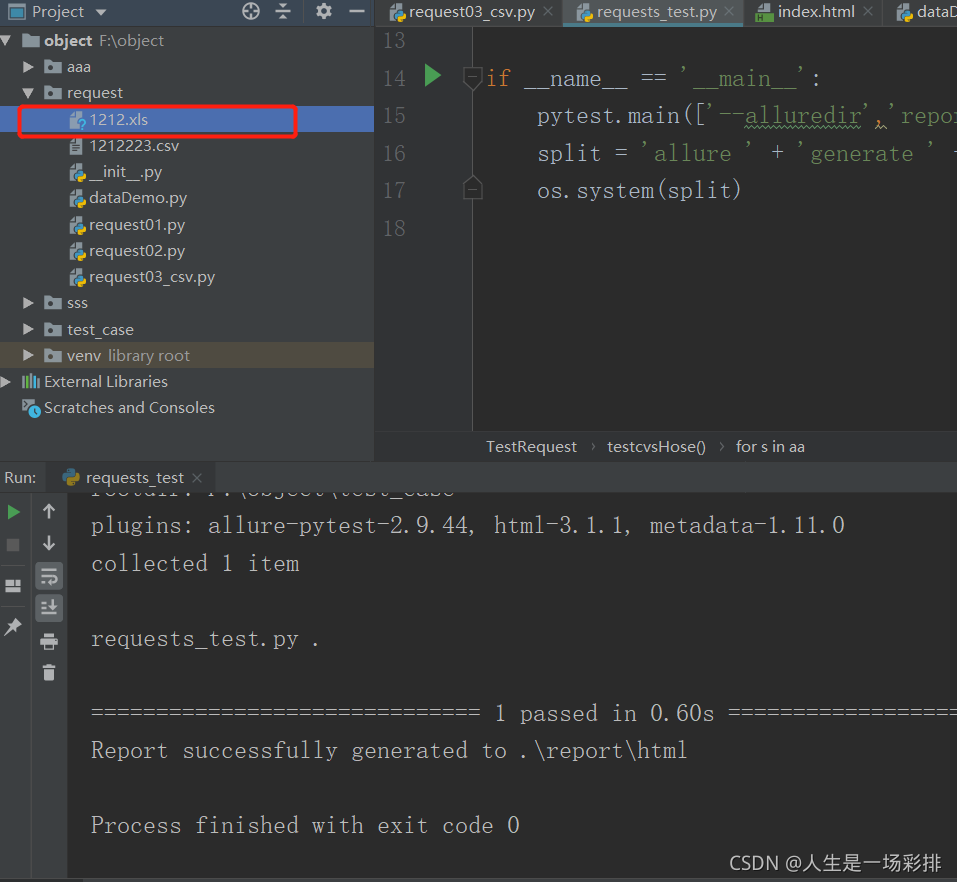Toggle scroll to end in Run console
Image resolution: width=957 pixels, height=882 pixels.
click(x=49, y=608)
